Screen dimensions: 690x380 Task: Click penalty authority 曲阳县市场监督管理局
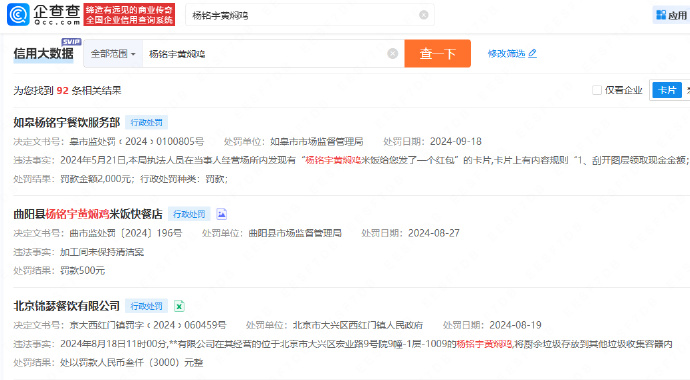pyautogui.click(x=295, y=233)
